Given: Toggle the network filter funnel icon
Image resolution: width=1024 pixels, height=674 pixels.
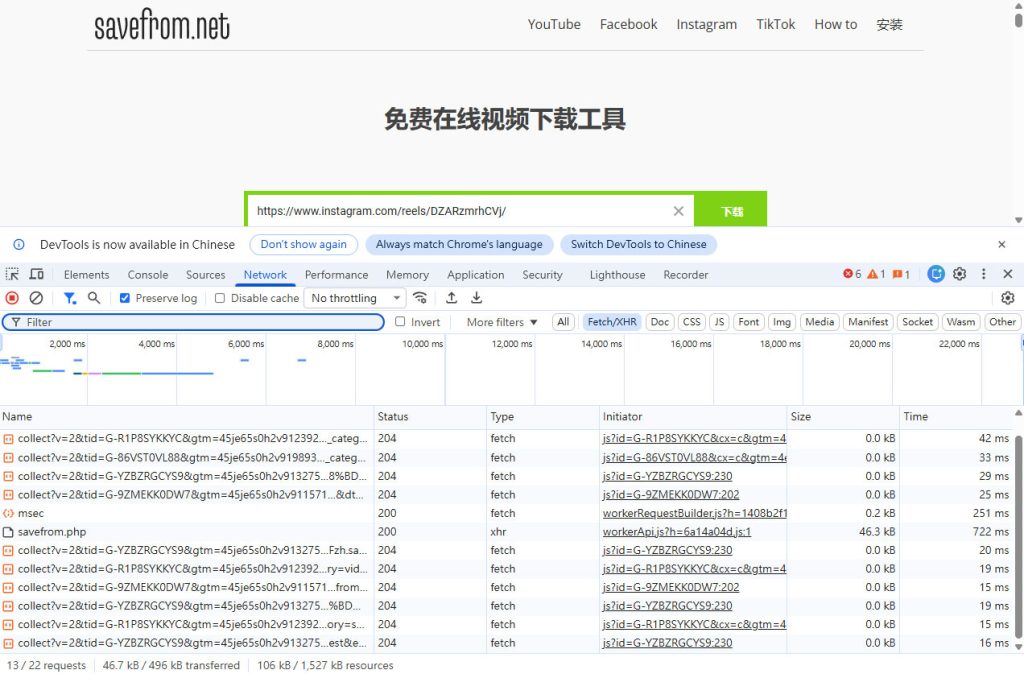Looking at the screenshot, I should (69, 298).
